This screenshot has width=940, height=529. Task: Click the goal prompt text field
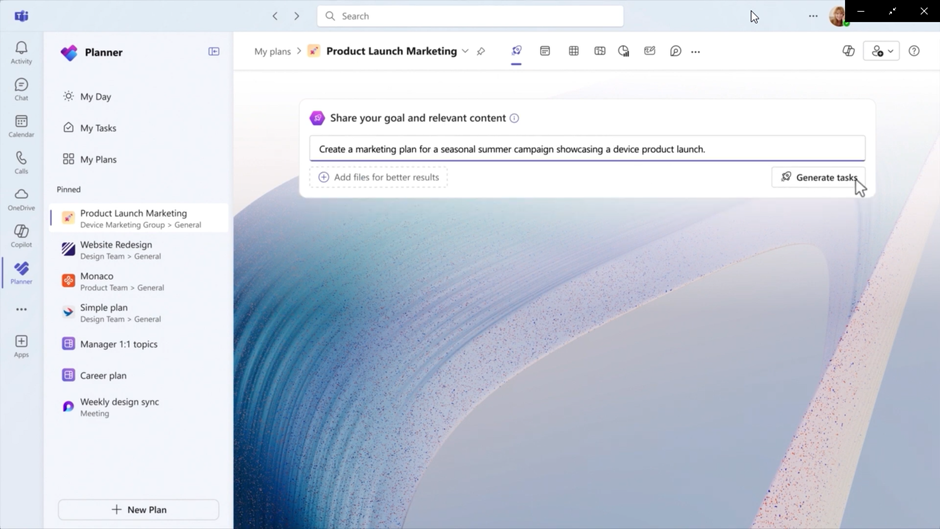click(588, 149)
